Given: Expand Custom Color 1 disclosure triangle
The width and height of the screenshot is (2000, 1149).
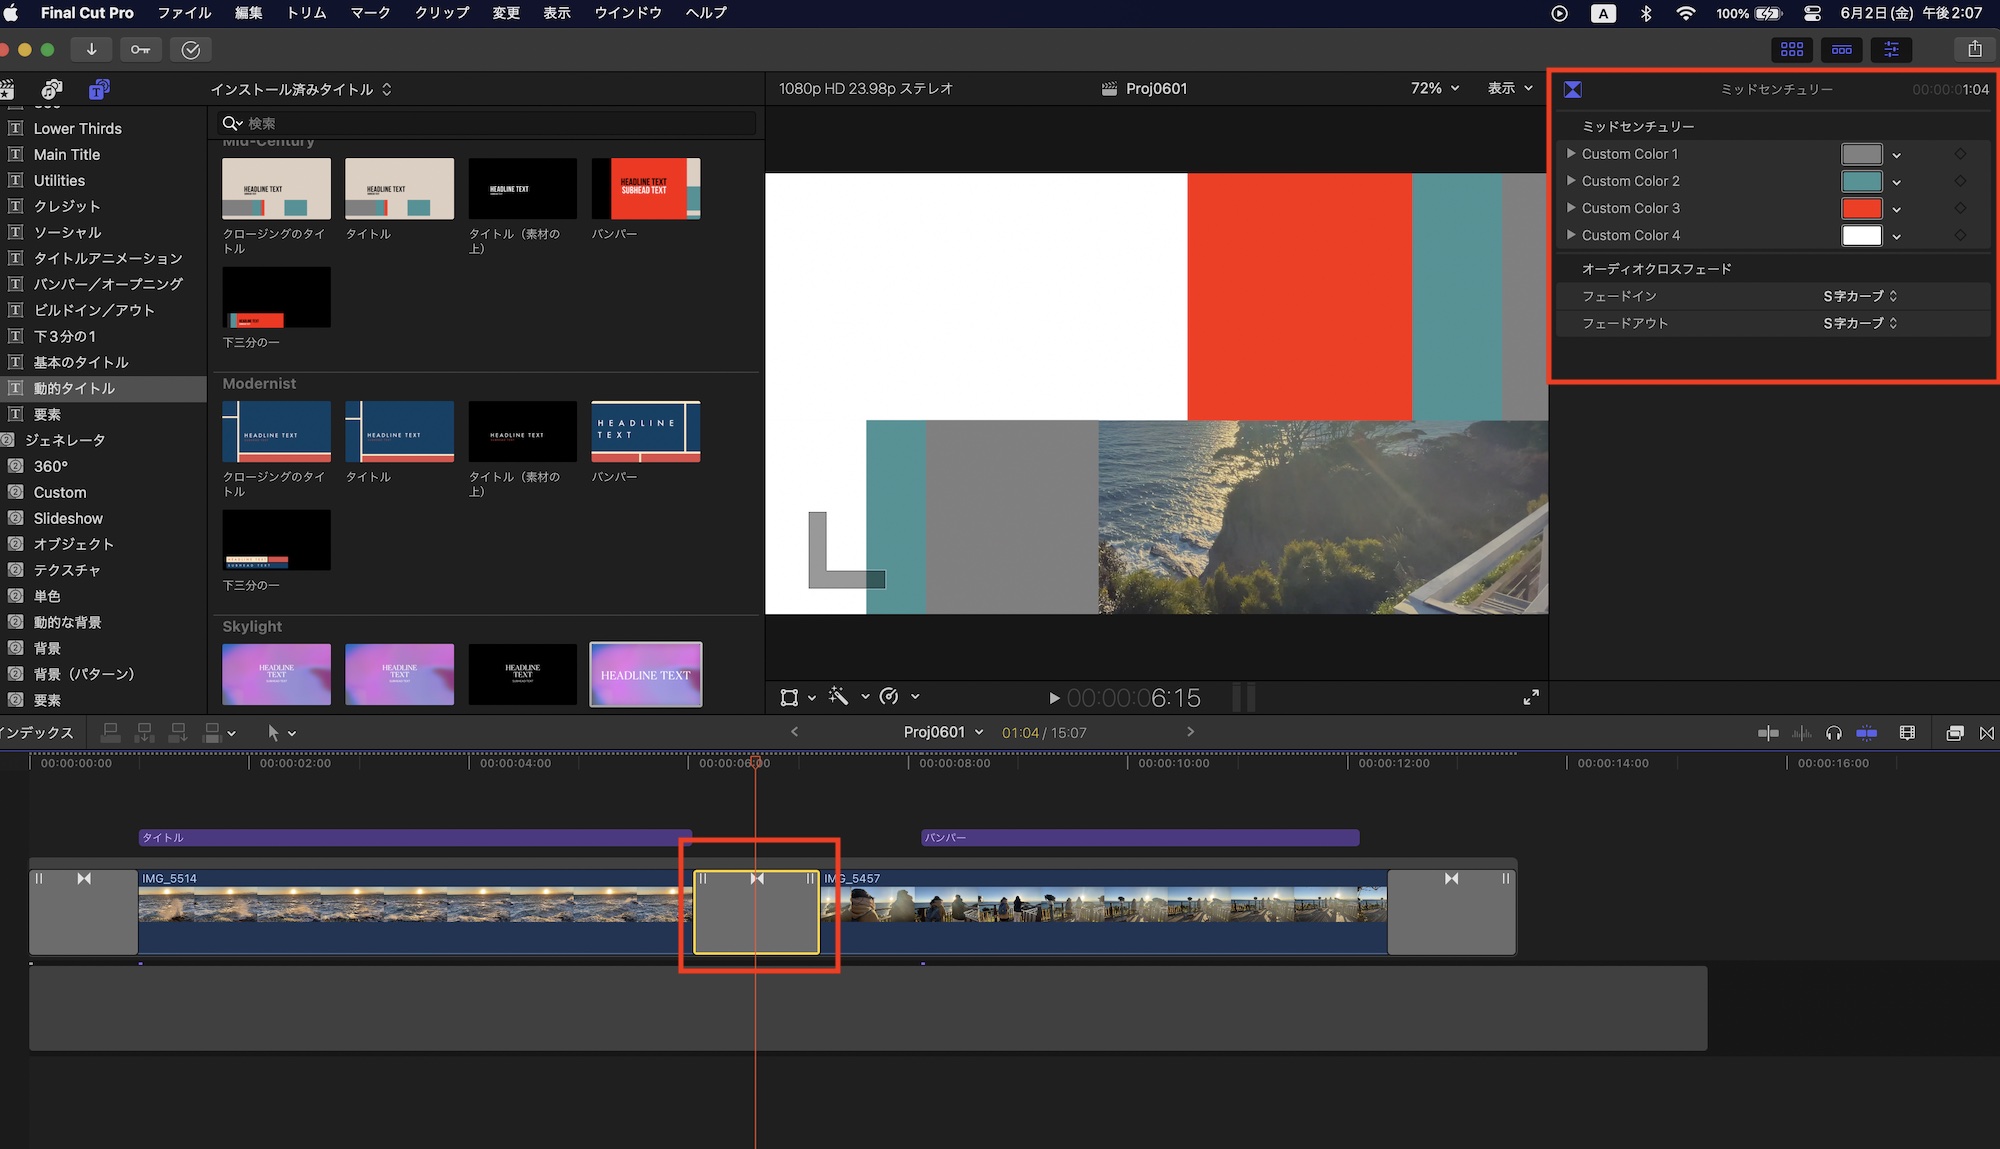Looking at the screenshot, I should point(1571,153).
